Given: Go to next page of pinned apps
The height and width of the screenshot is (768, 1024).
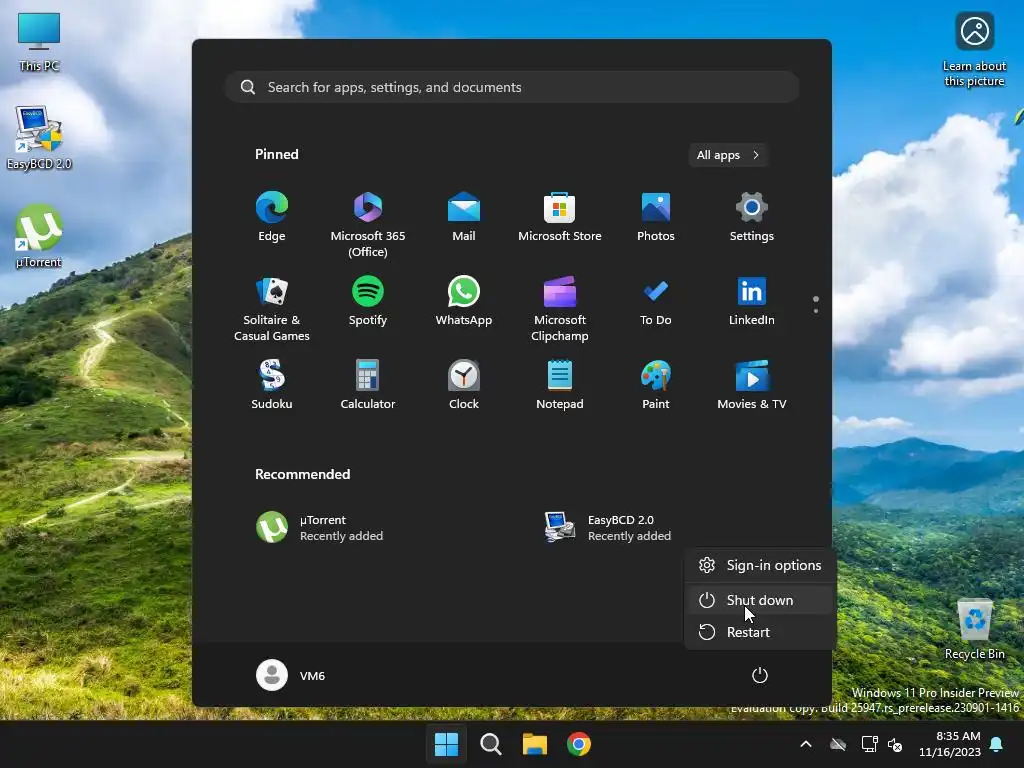Looking at the screenshot, I should [x=816, y=311].
